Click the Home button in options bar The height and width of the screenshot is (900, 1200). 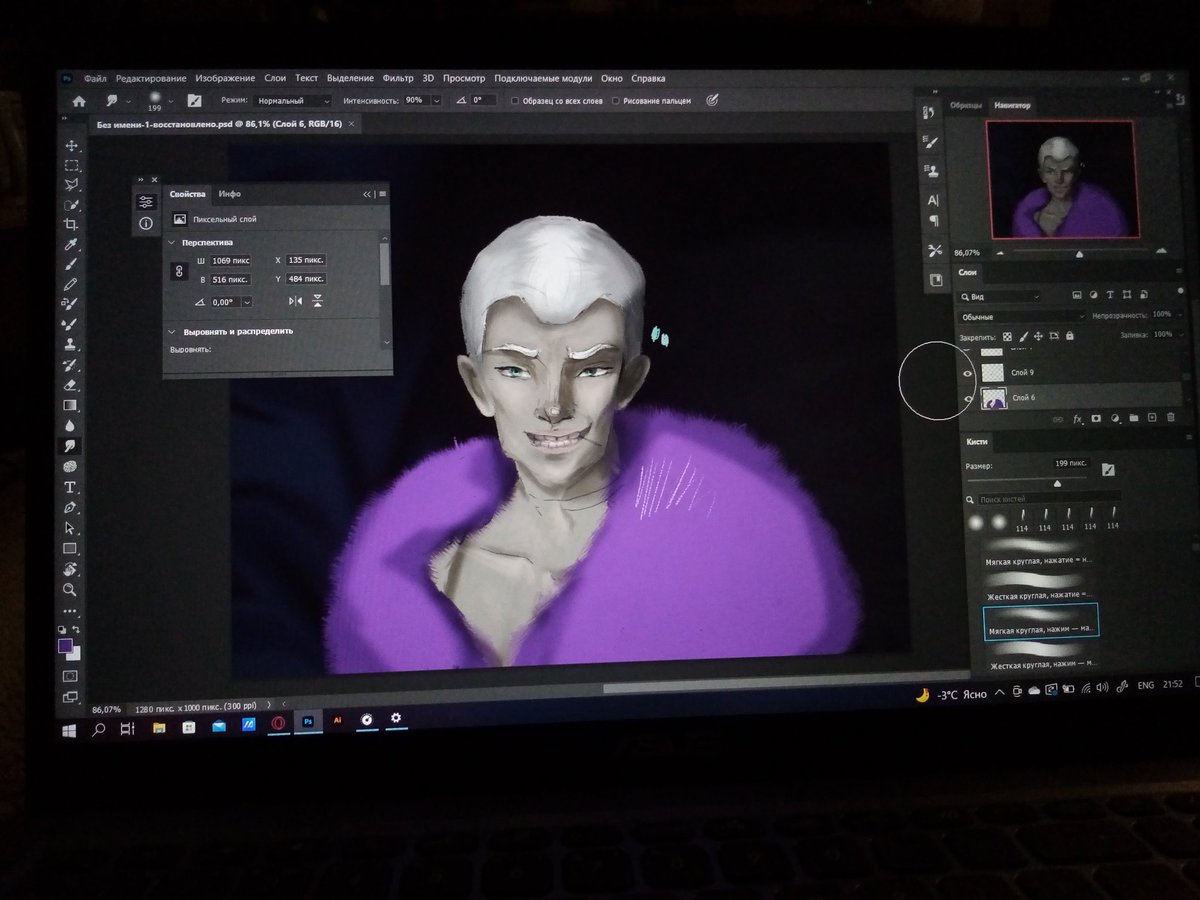pos(79,101)
